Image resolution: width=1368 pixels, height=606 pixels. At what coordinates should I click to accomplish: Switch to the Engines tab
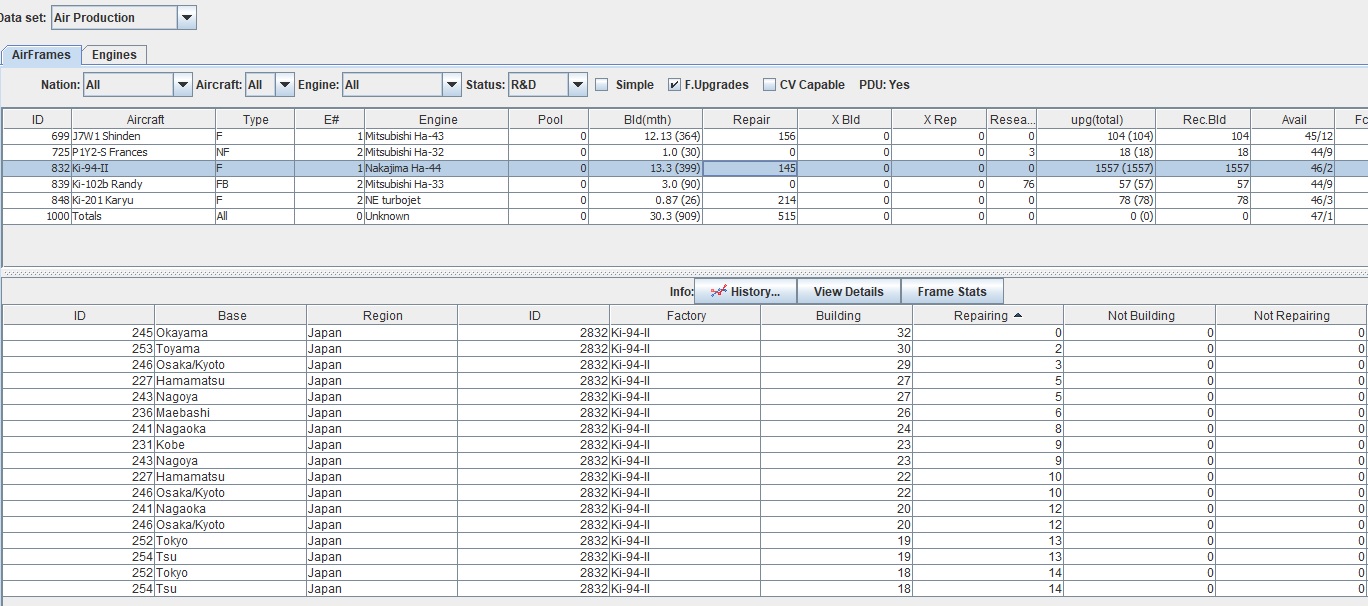(114, 55)
